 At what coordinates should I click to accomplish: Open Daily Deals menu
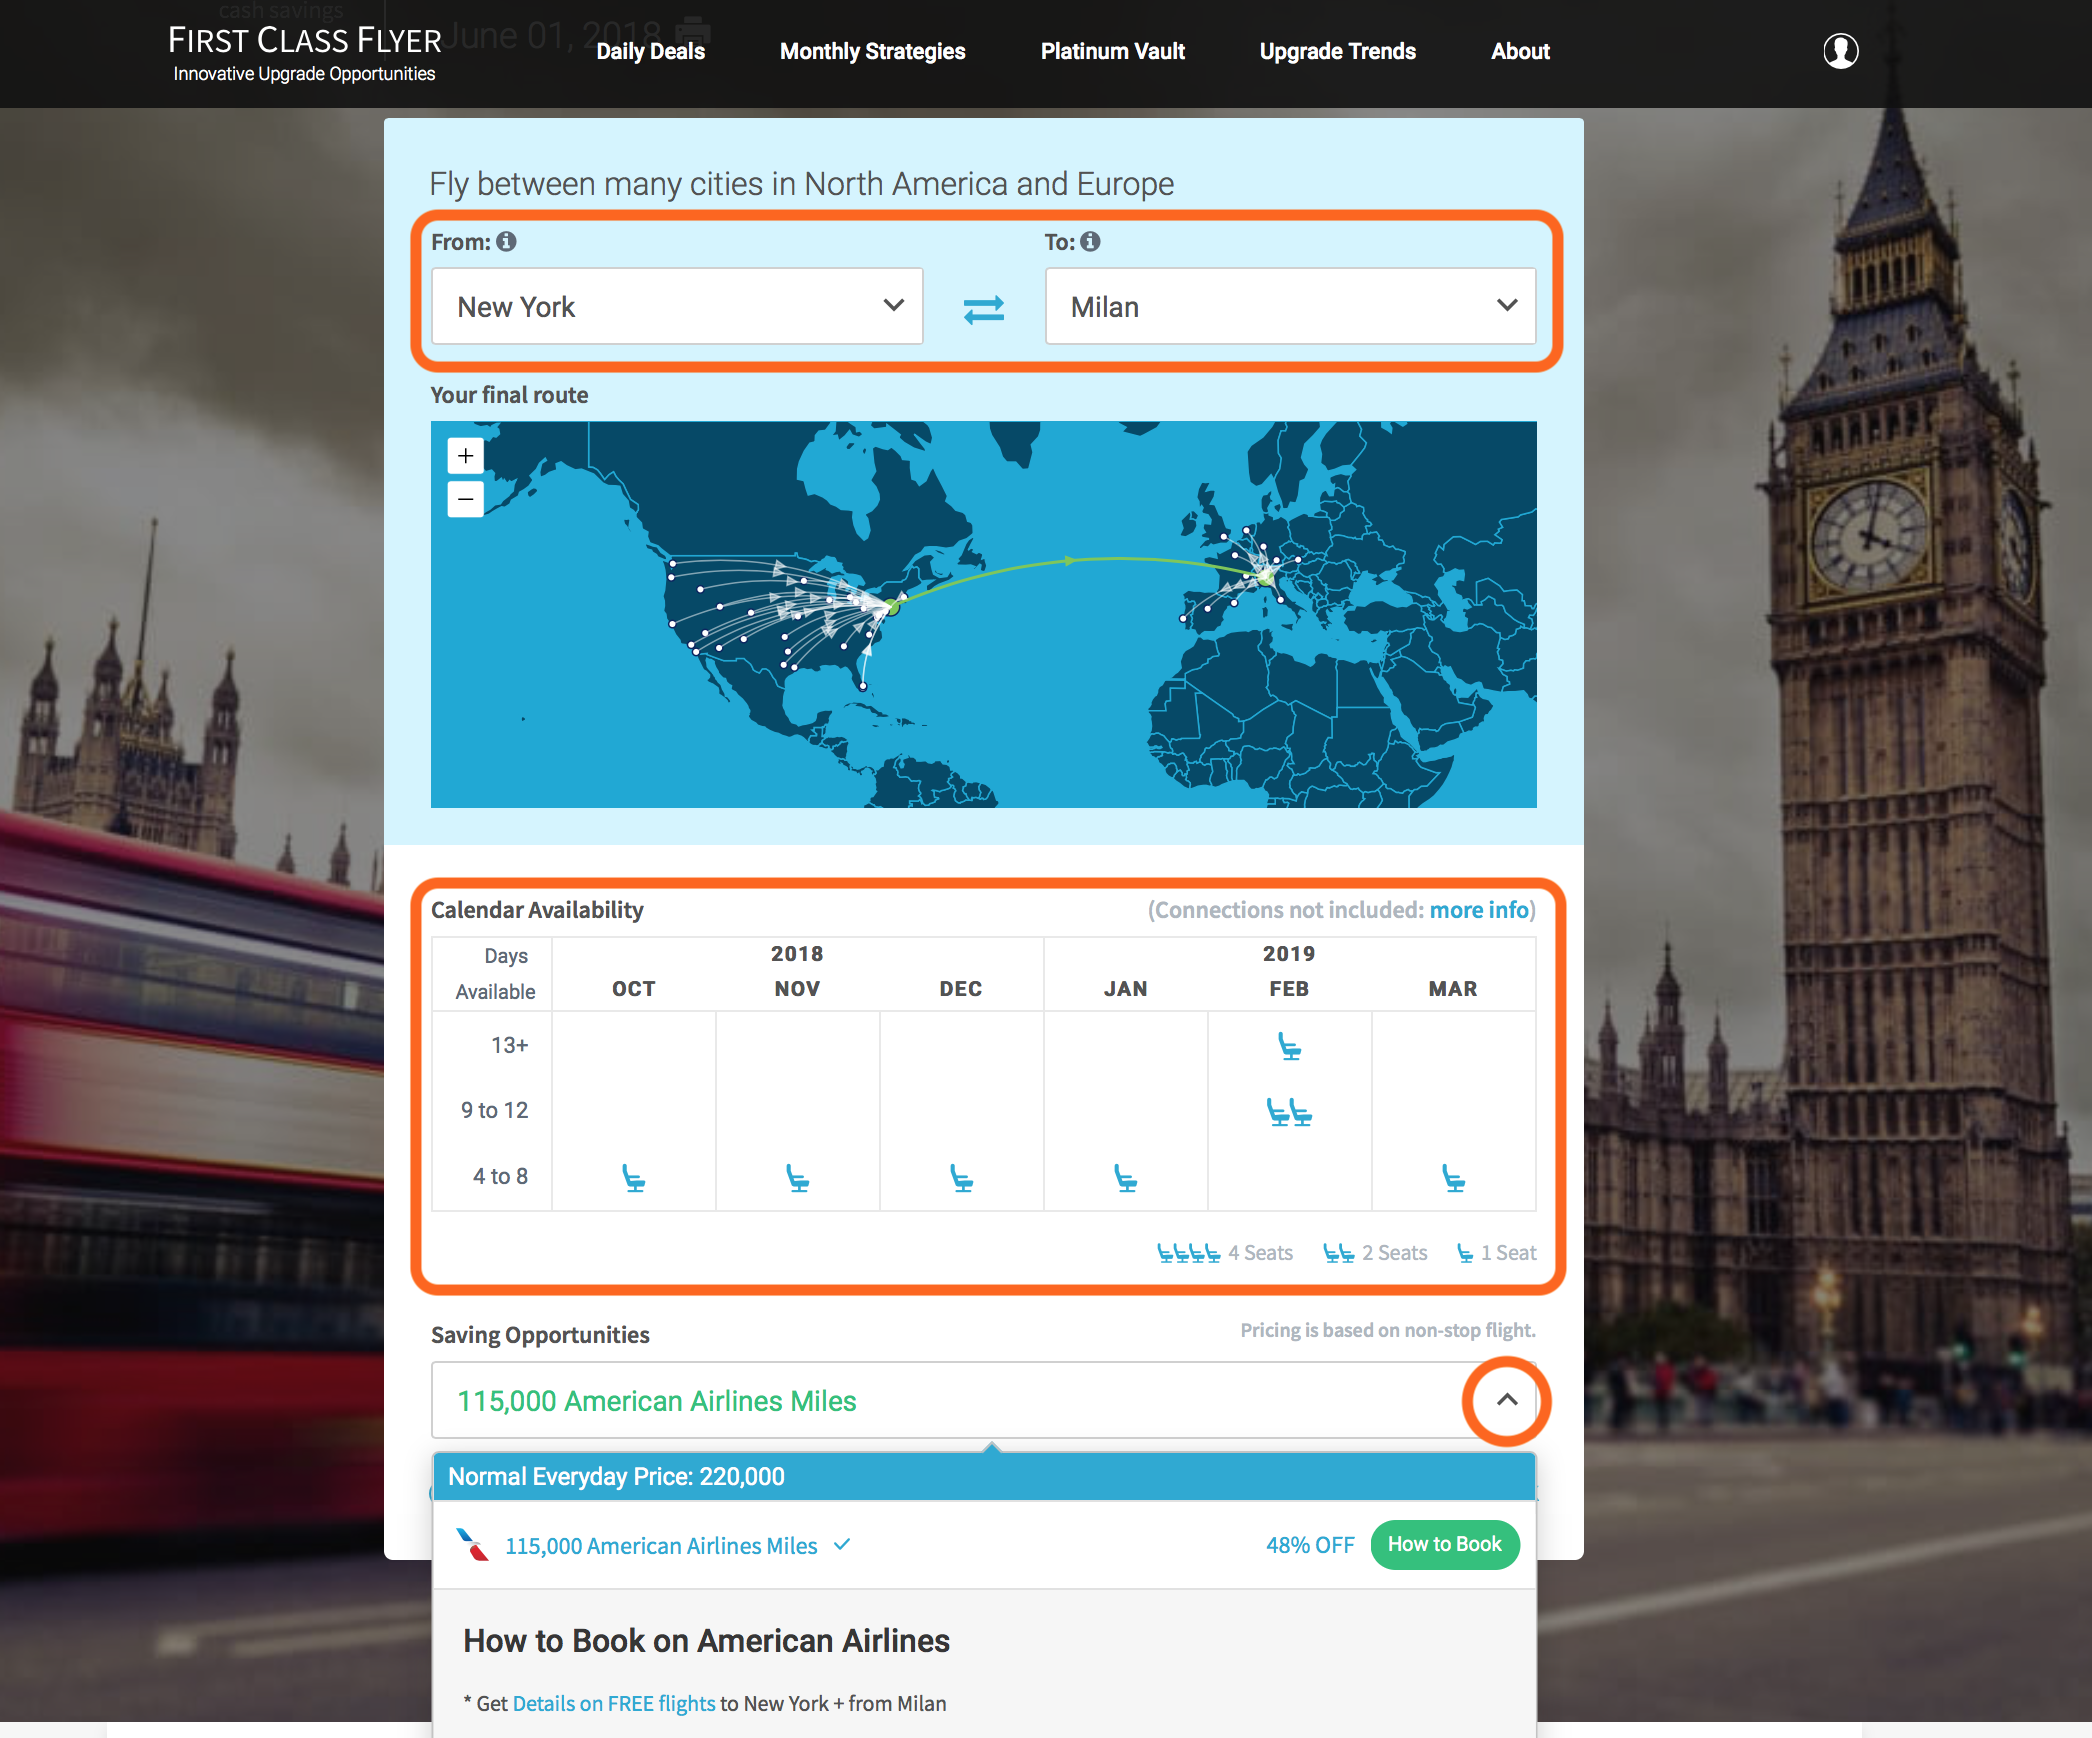coord(650,51)
